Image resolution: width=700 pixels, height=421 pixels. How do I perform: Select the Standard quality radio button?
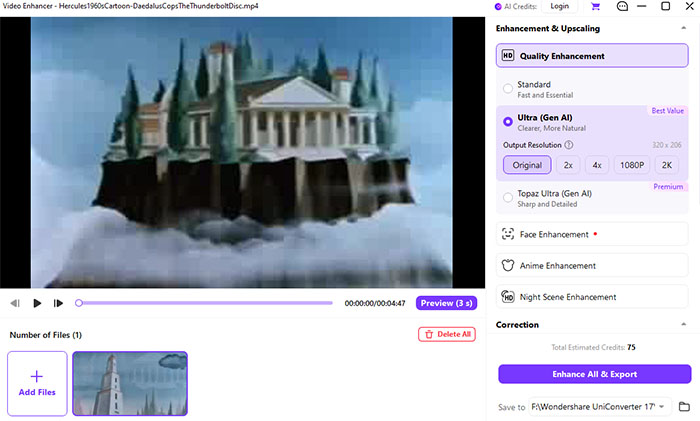[508, 88]
